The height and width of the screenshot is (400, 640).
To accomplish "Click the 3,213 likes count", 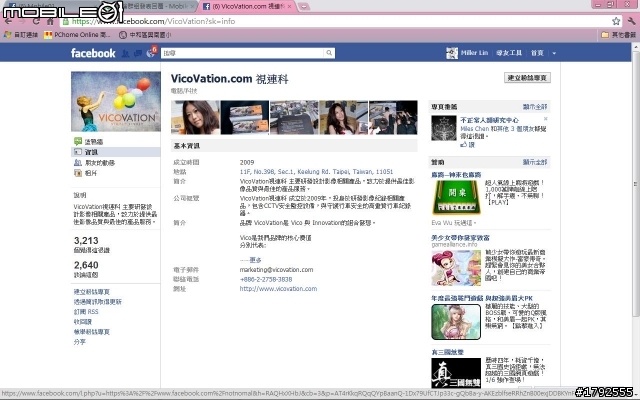I will tap(86, 240).
